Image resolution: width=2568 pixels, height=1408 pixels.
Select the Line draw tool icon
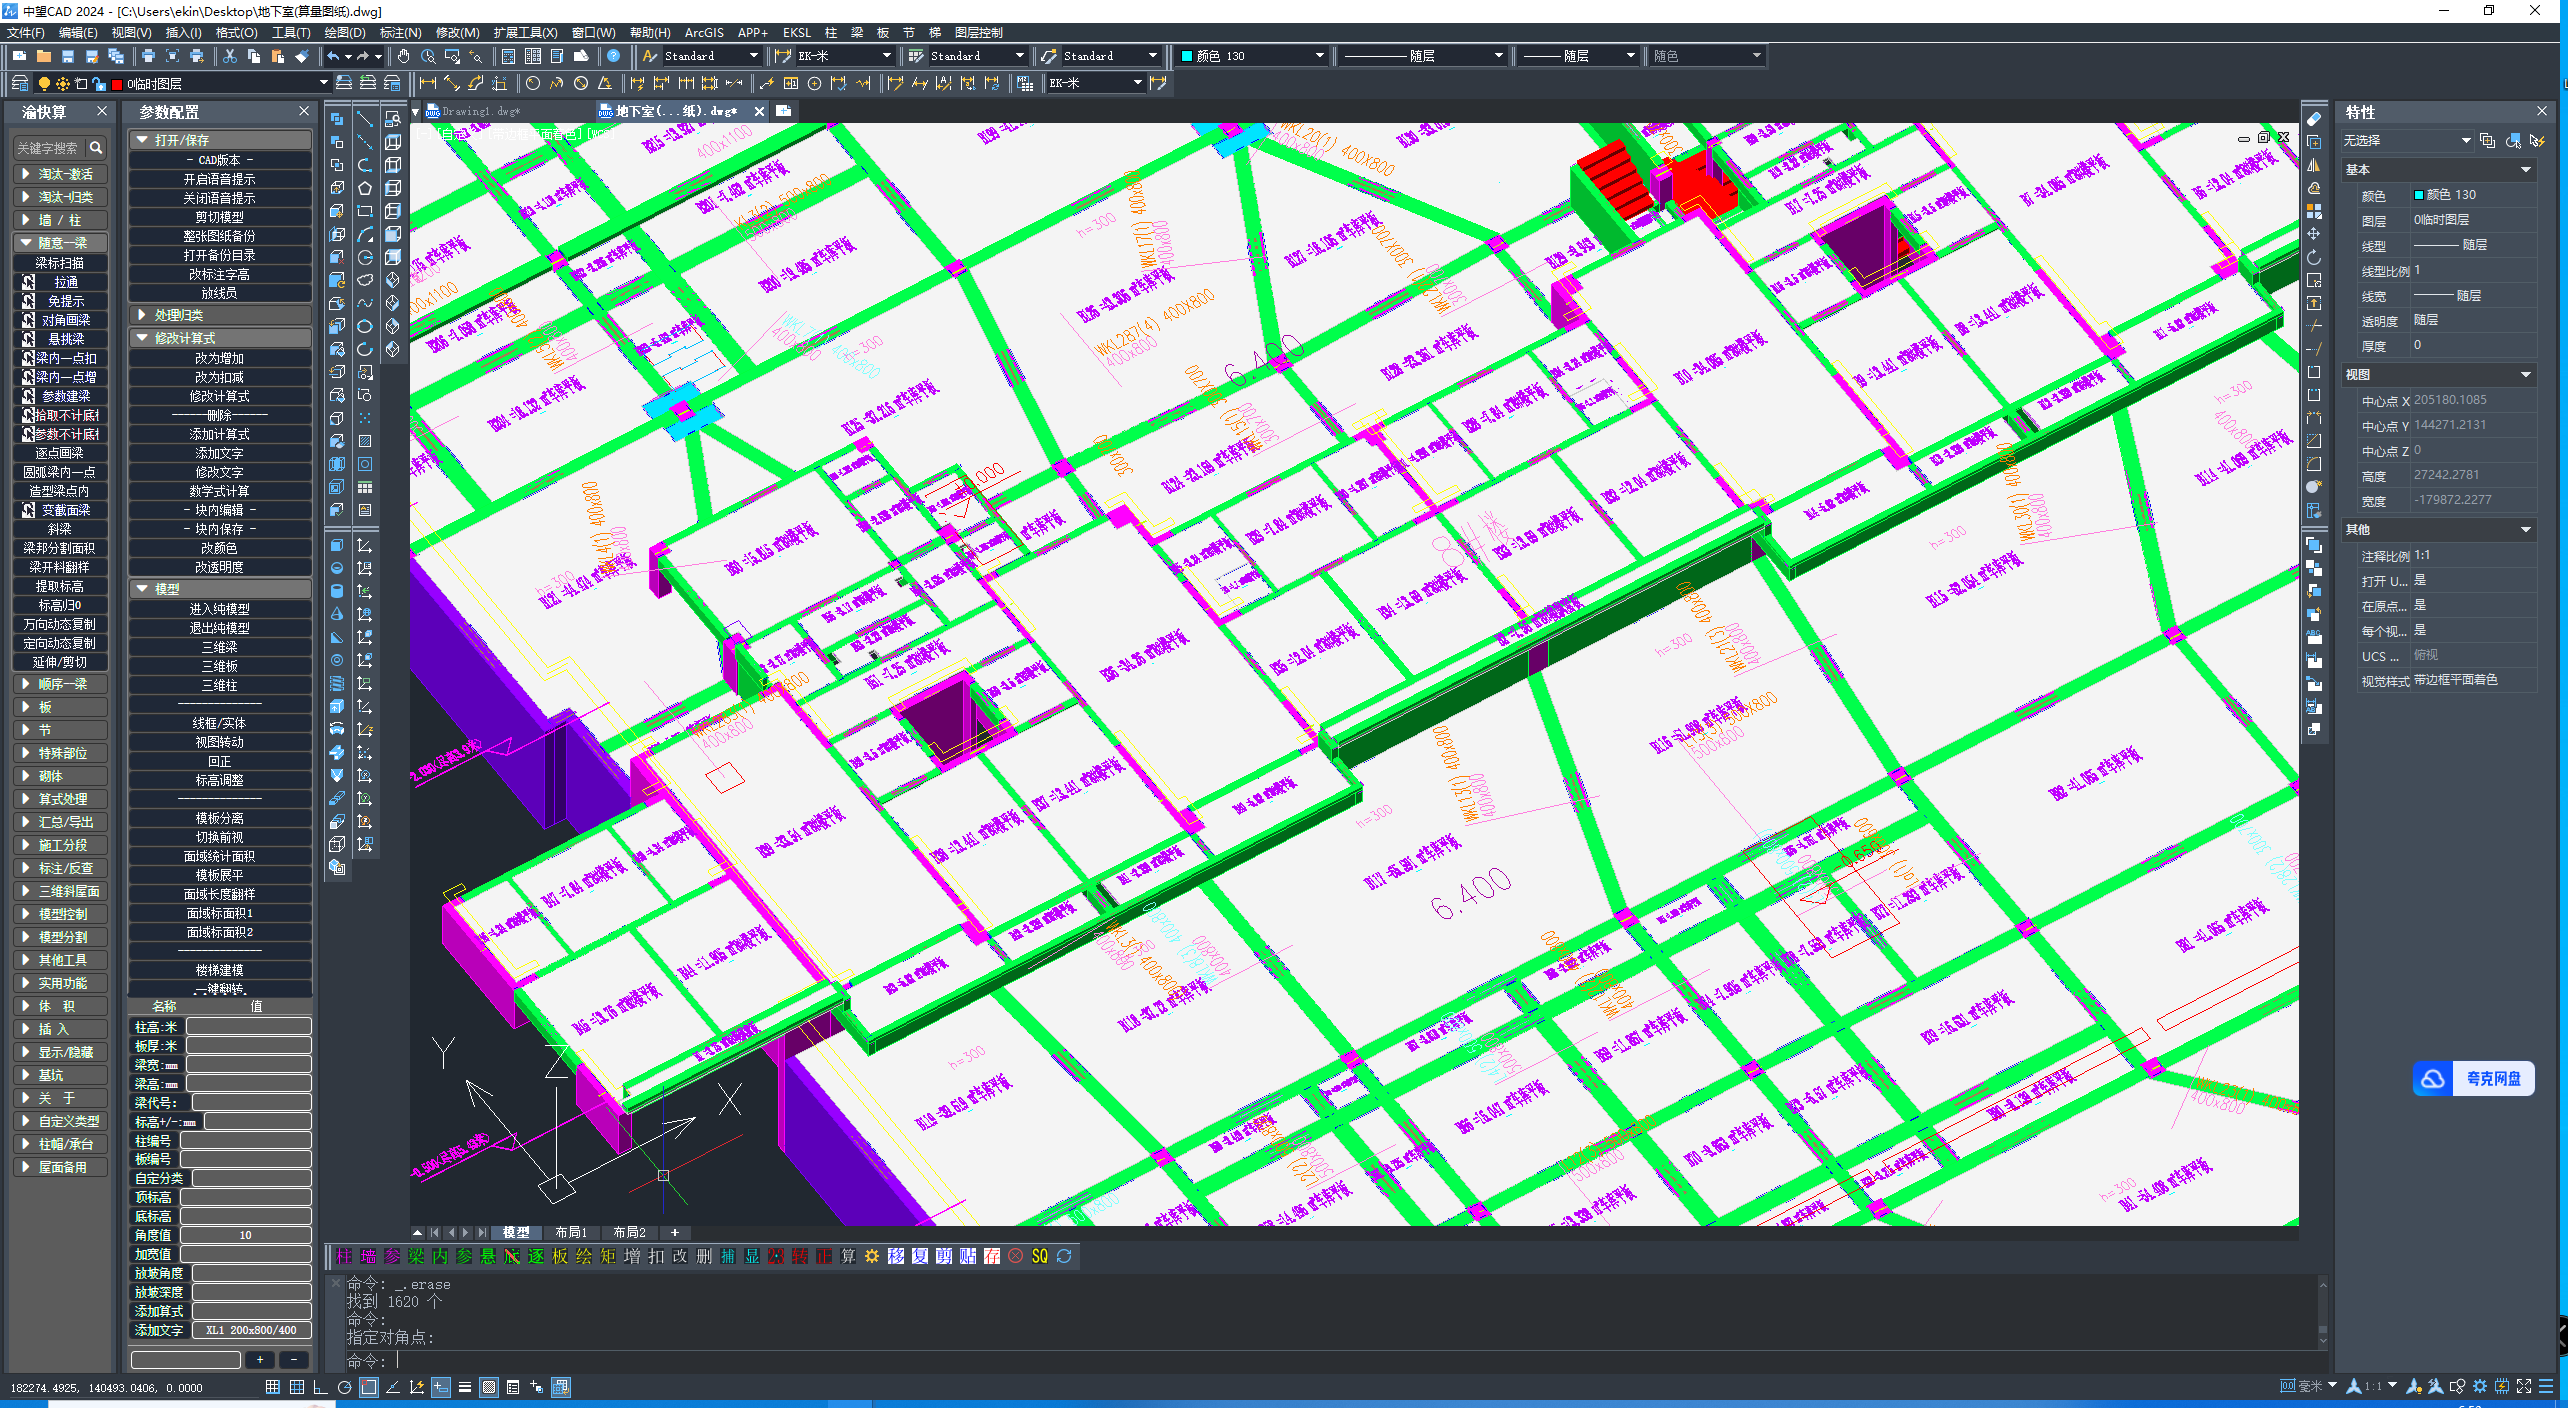[x=365, y=119]
